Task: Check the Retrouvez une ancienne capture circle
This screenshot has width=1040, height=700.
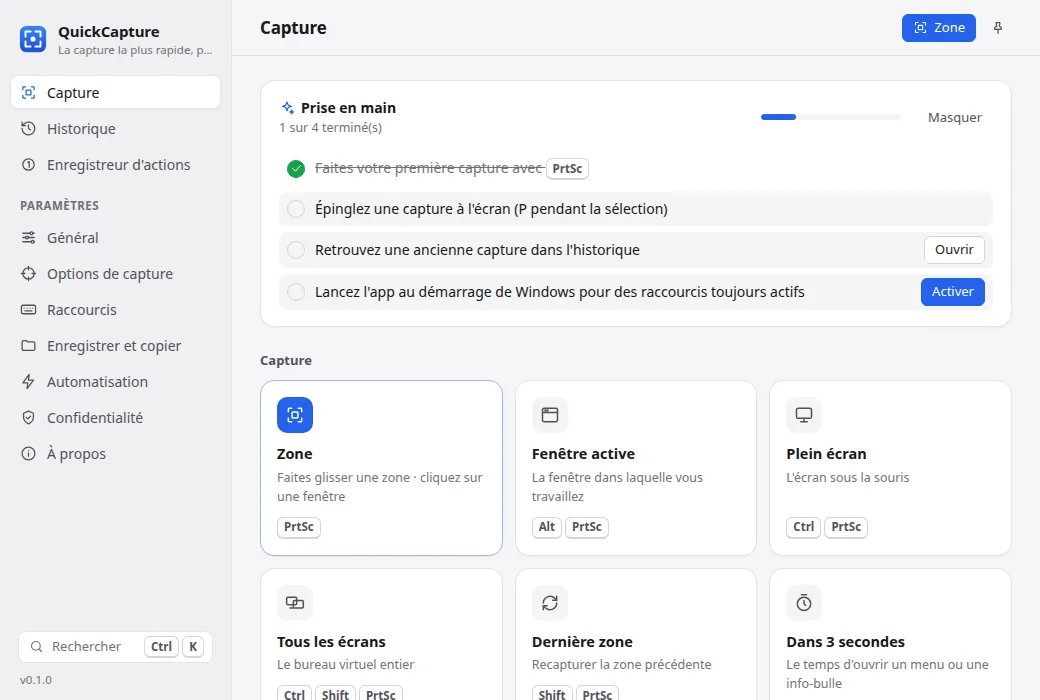Action: pos(296,250)
